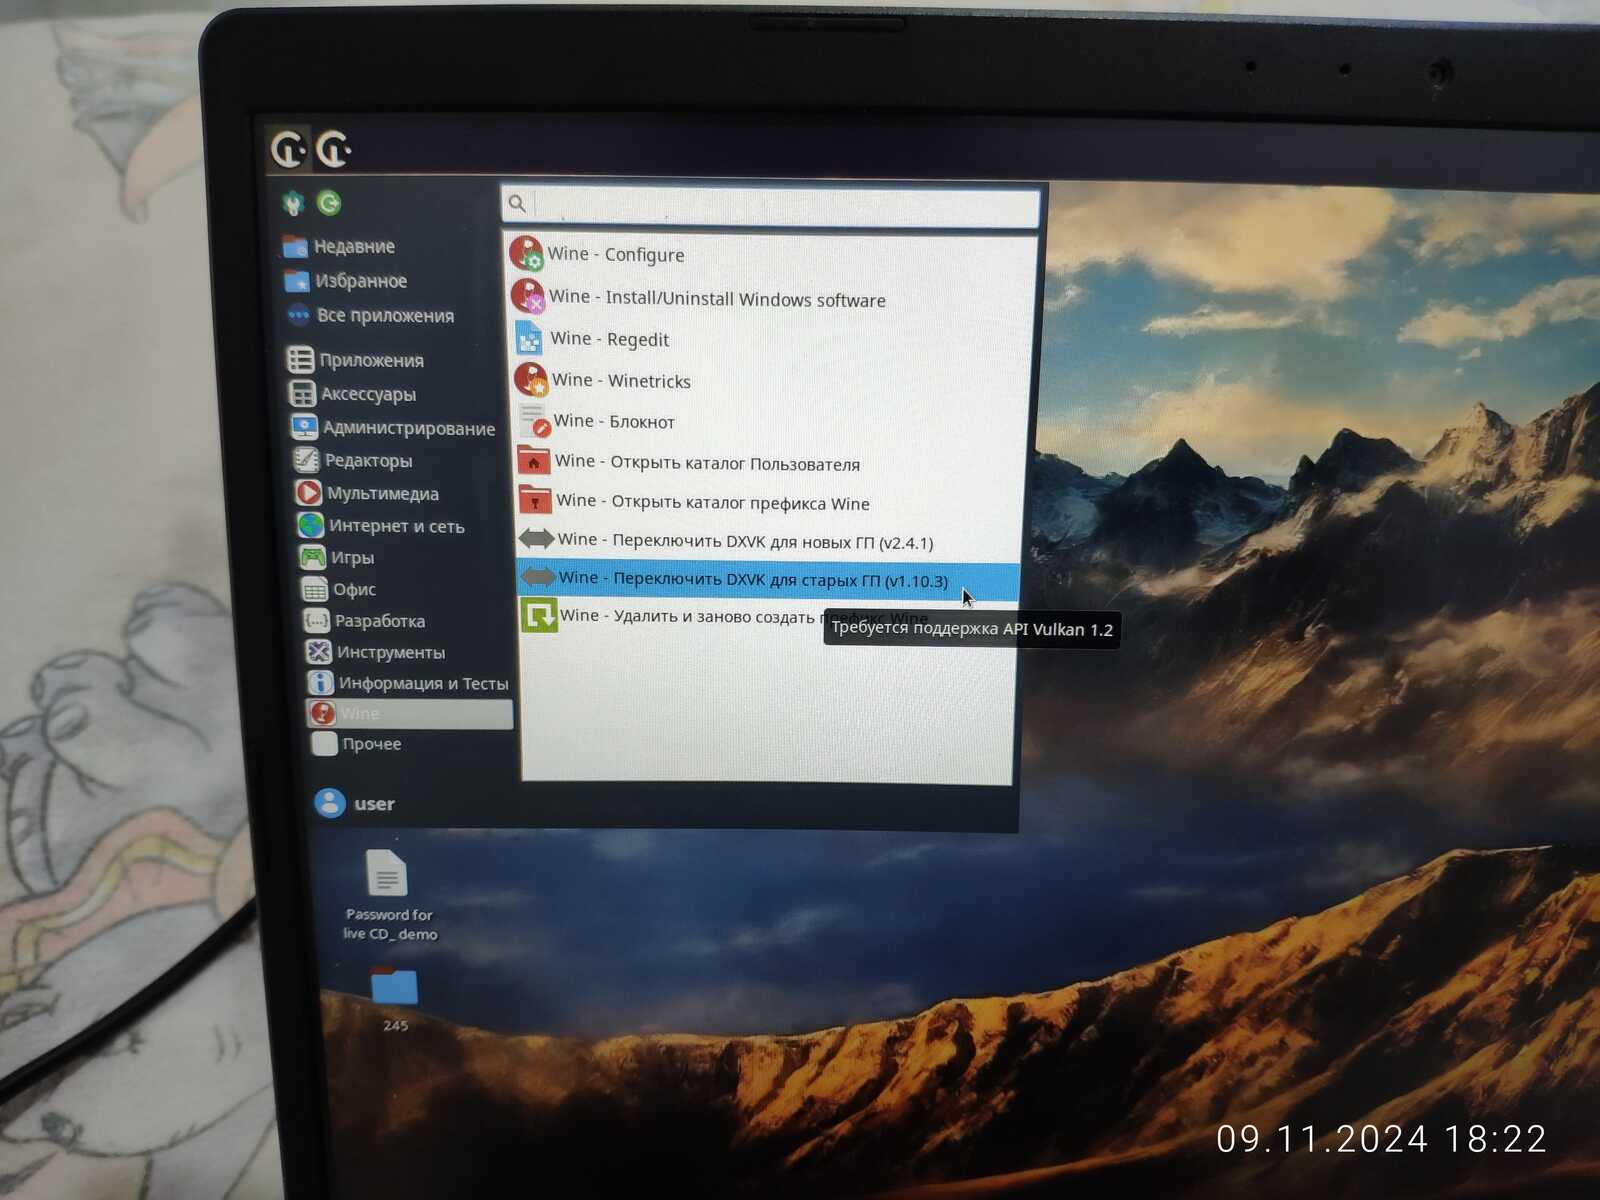Click the highlighted logo launcher in top panel
1600x1200 pixels.
point(289,149)
